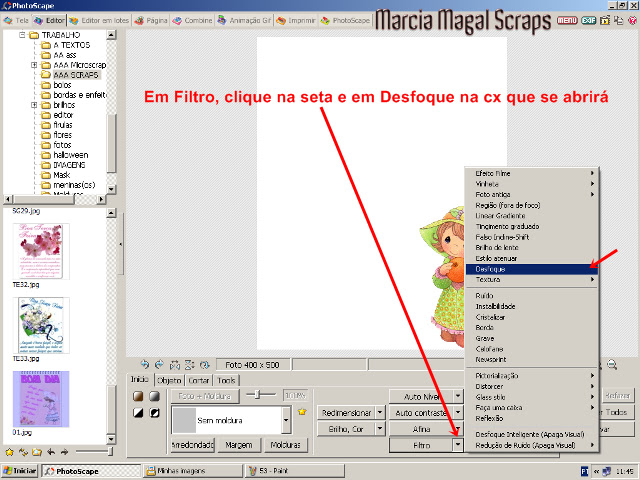The width and height of the screenshot is (640, 480).
Task: Open the Editor tab
Action: pyautogui.click(x=49, y=20)
